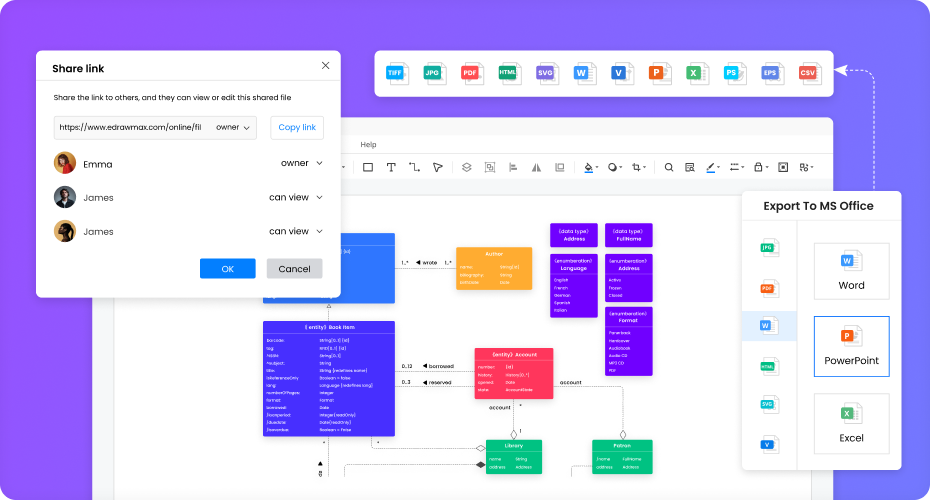Click the magnifier search icon

coord(669,167)
